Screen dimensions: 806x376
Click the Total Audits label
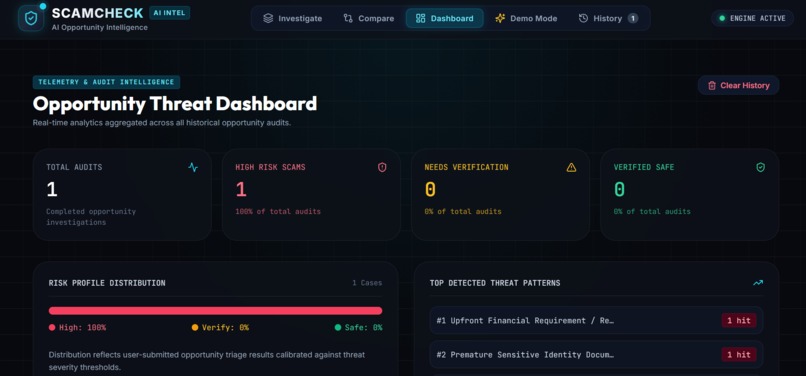point(74,167)
